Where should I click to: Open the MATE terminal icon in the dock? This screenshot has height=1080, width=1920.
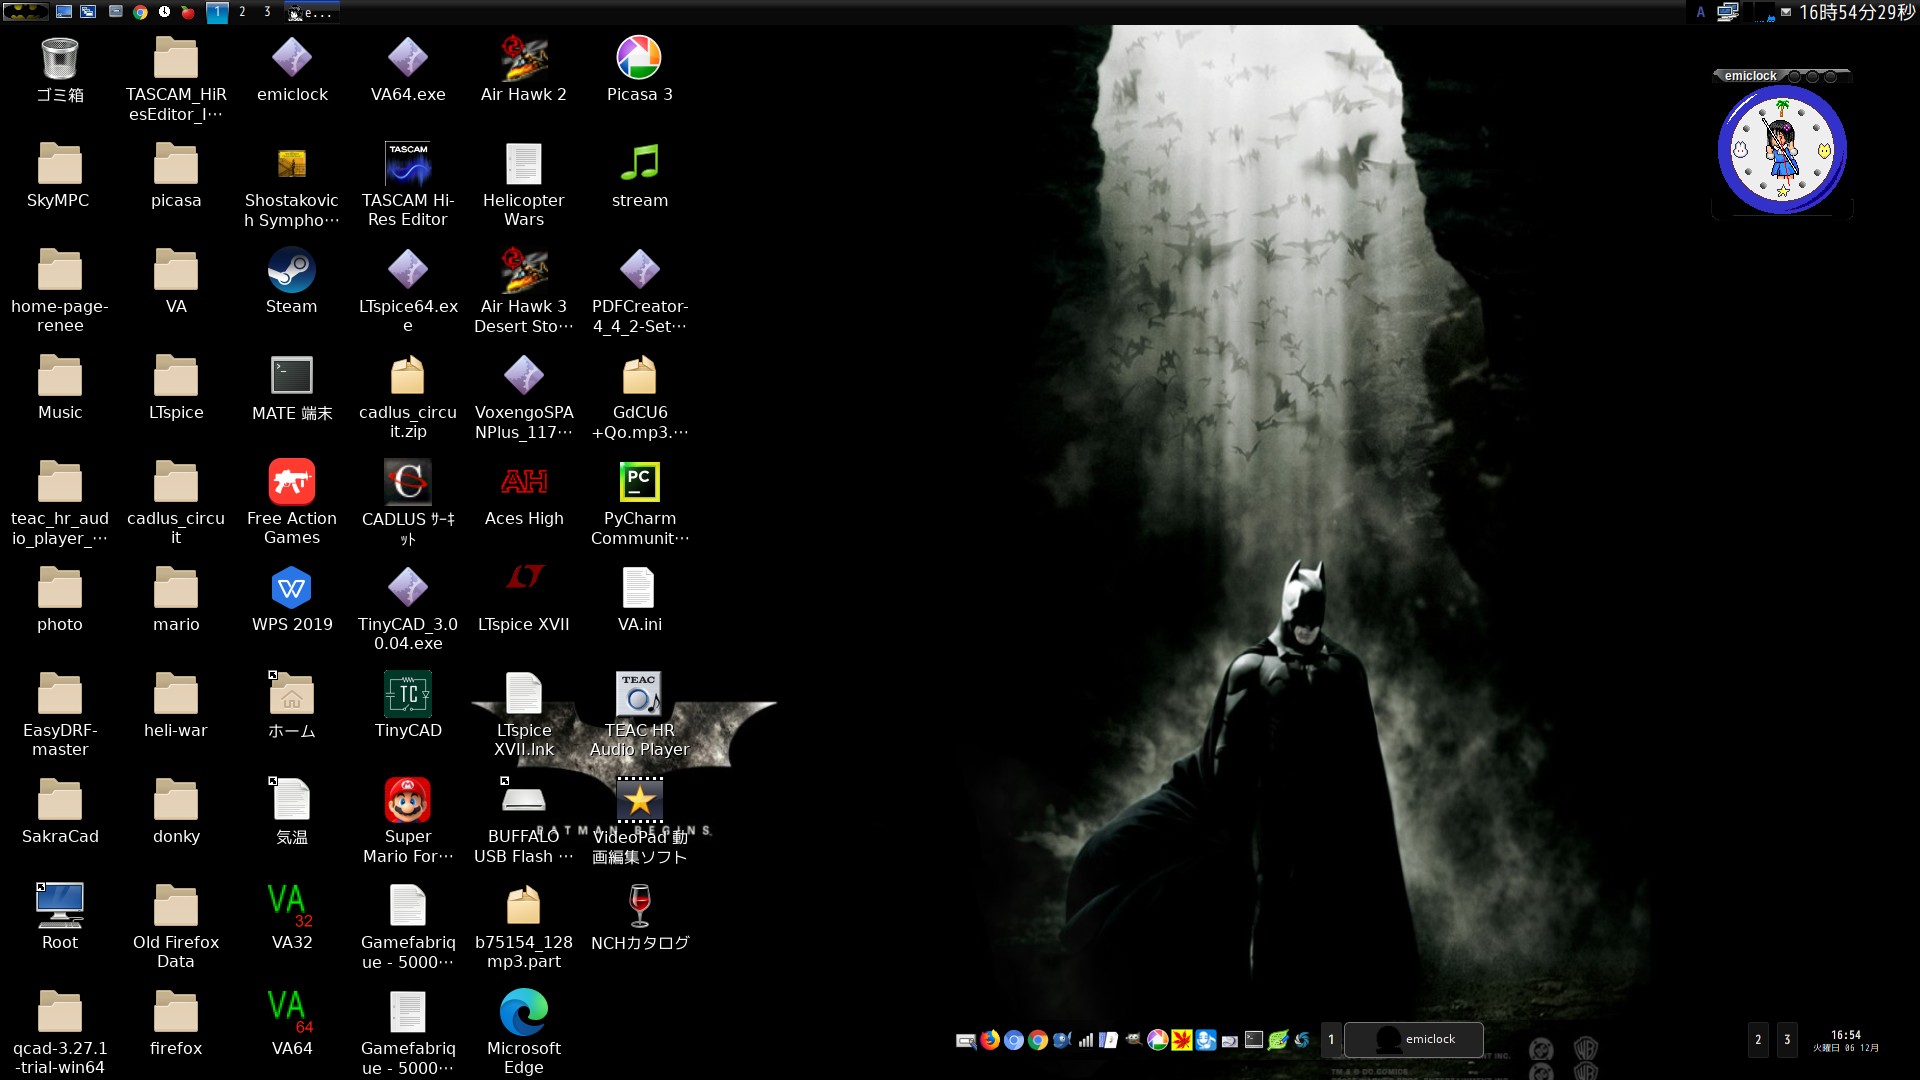tap(1253, 1040)
